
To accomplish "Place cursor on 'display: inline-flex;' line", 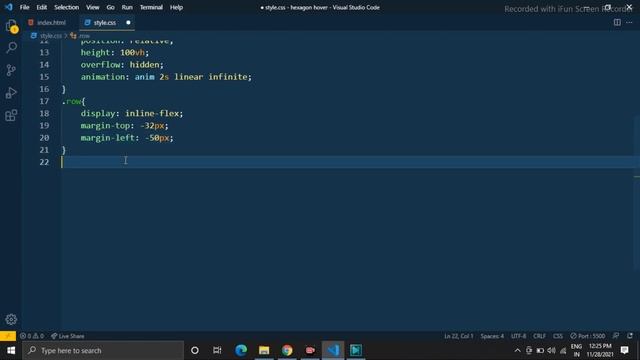I will tap(132, 113).
